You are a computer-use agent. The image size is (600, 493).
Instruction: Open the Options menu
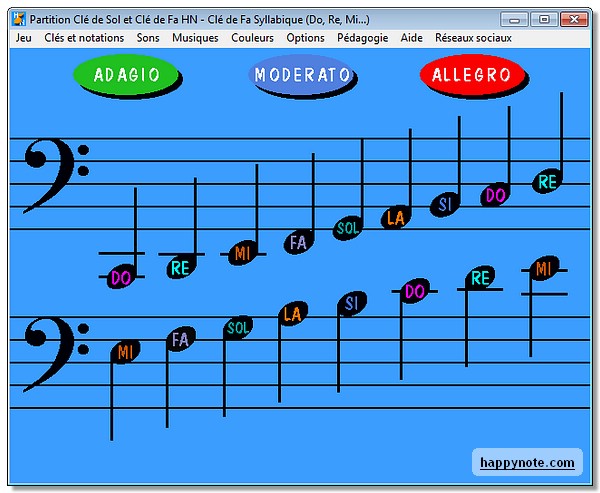[305, 38]
